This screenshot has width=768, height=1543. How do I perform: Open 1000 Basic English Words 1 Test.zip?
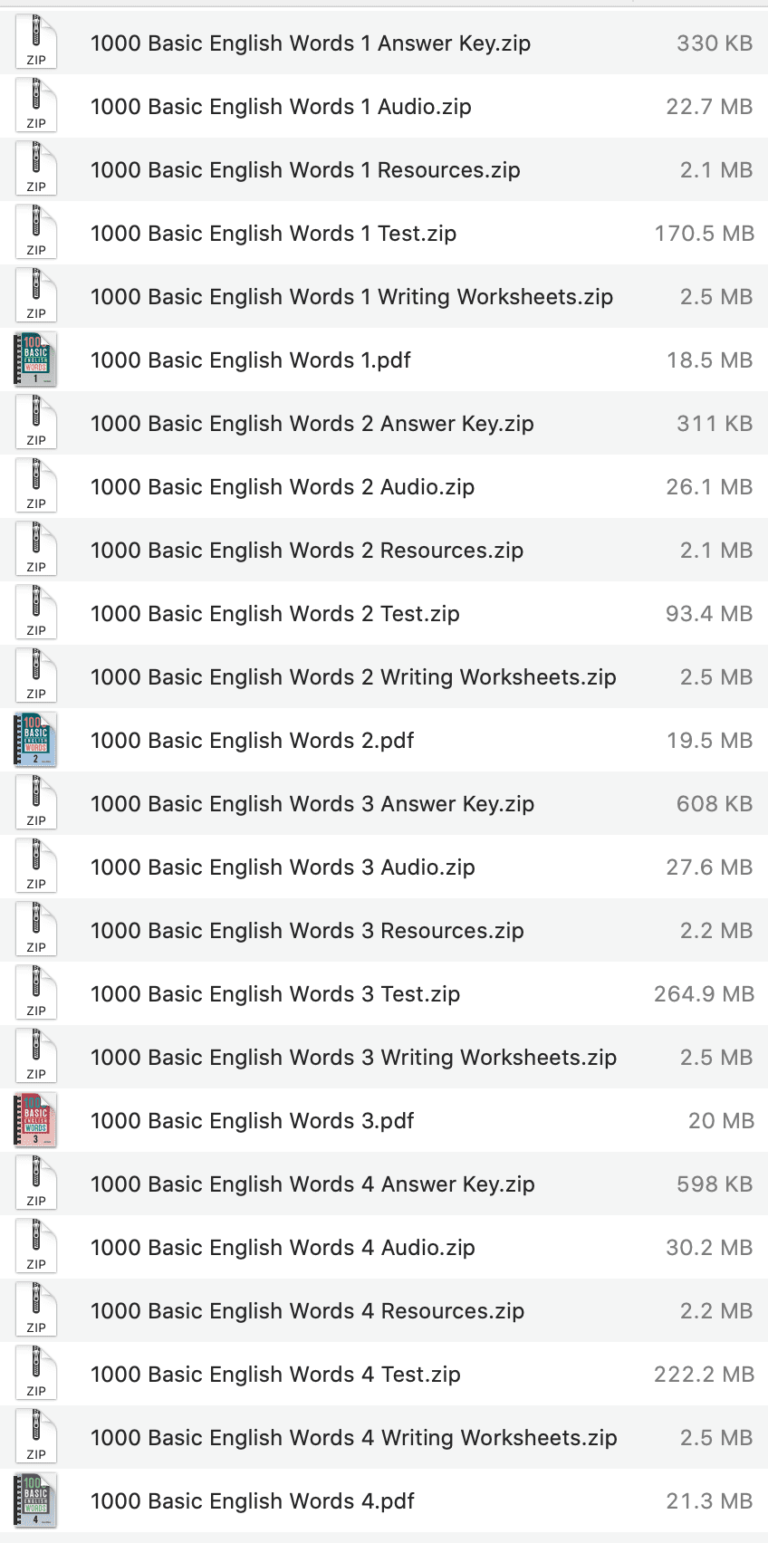pos(273,233)
